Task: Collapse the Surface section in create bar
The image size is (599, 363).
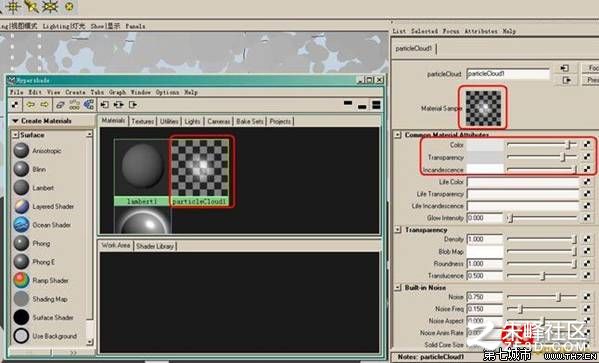Action: (x=16, y=135)
